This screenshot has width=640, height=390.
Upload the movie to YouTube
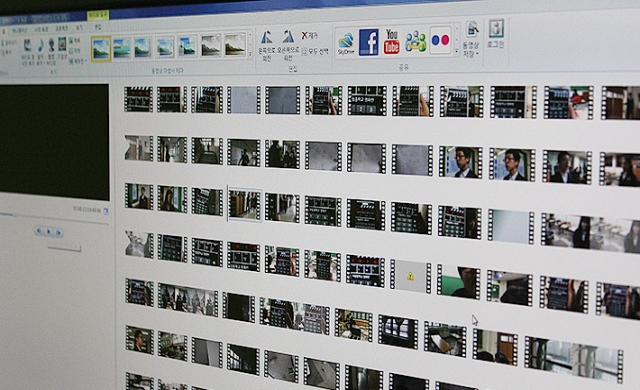point(391,42)
